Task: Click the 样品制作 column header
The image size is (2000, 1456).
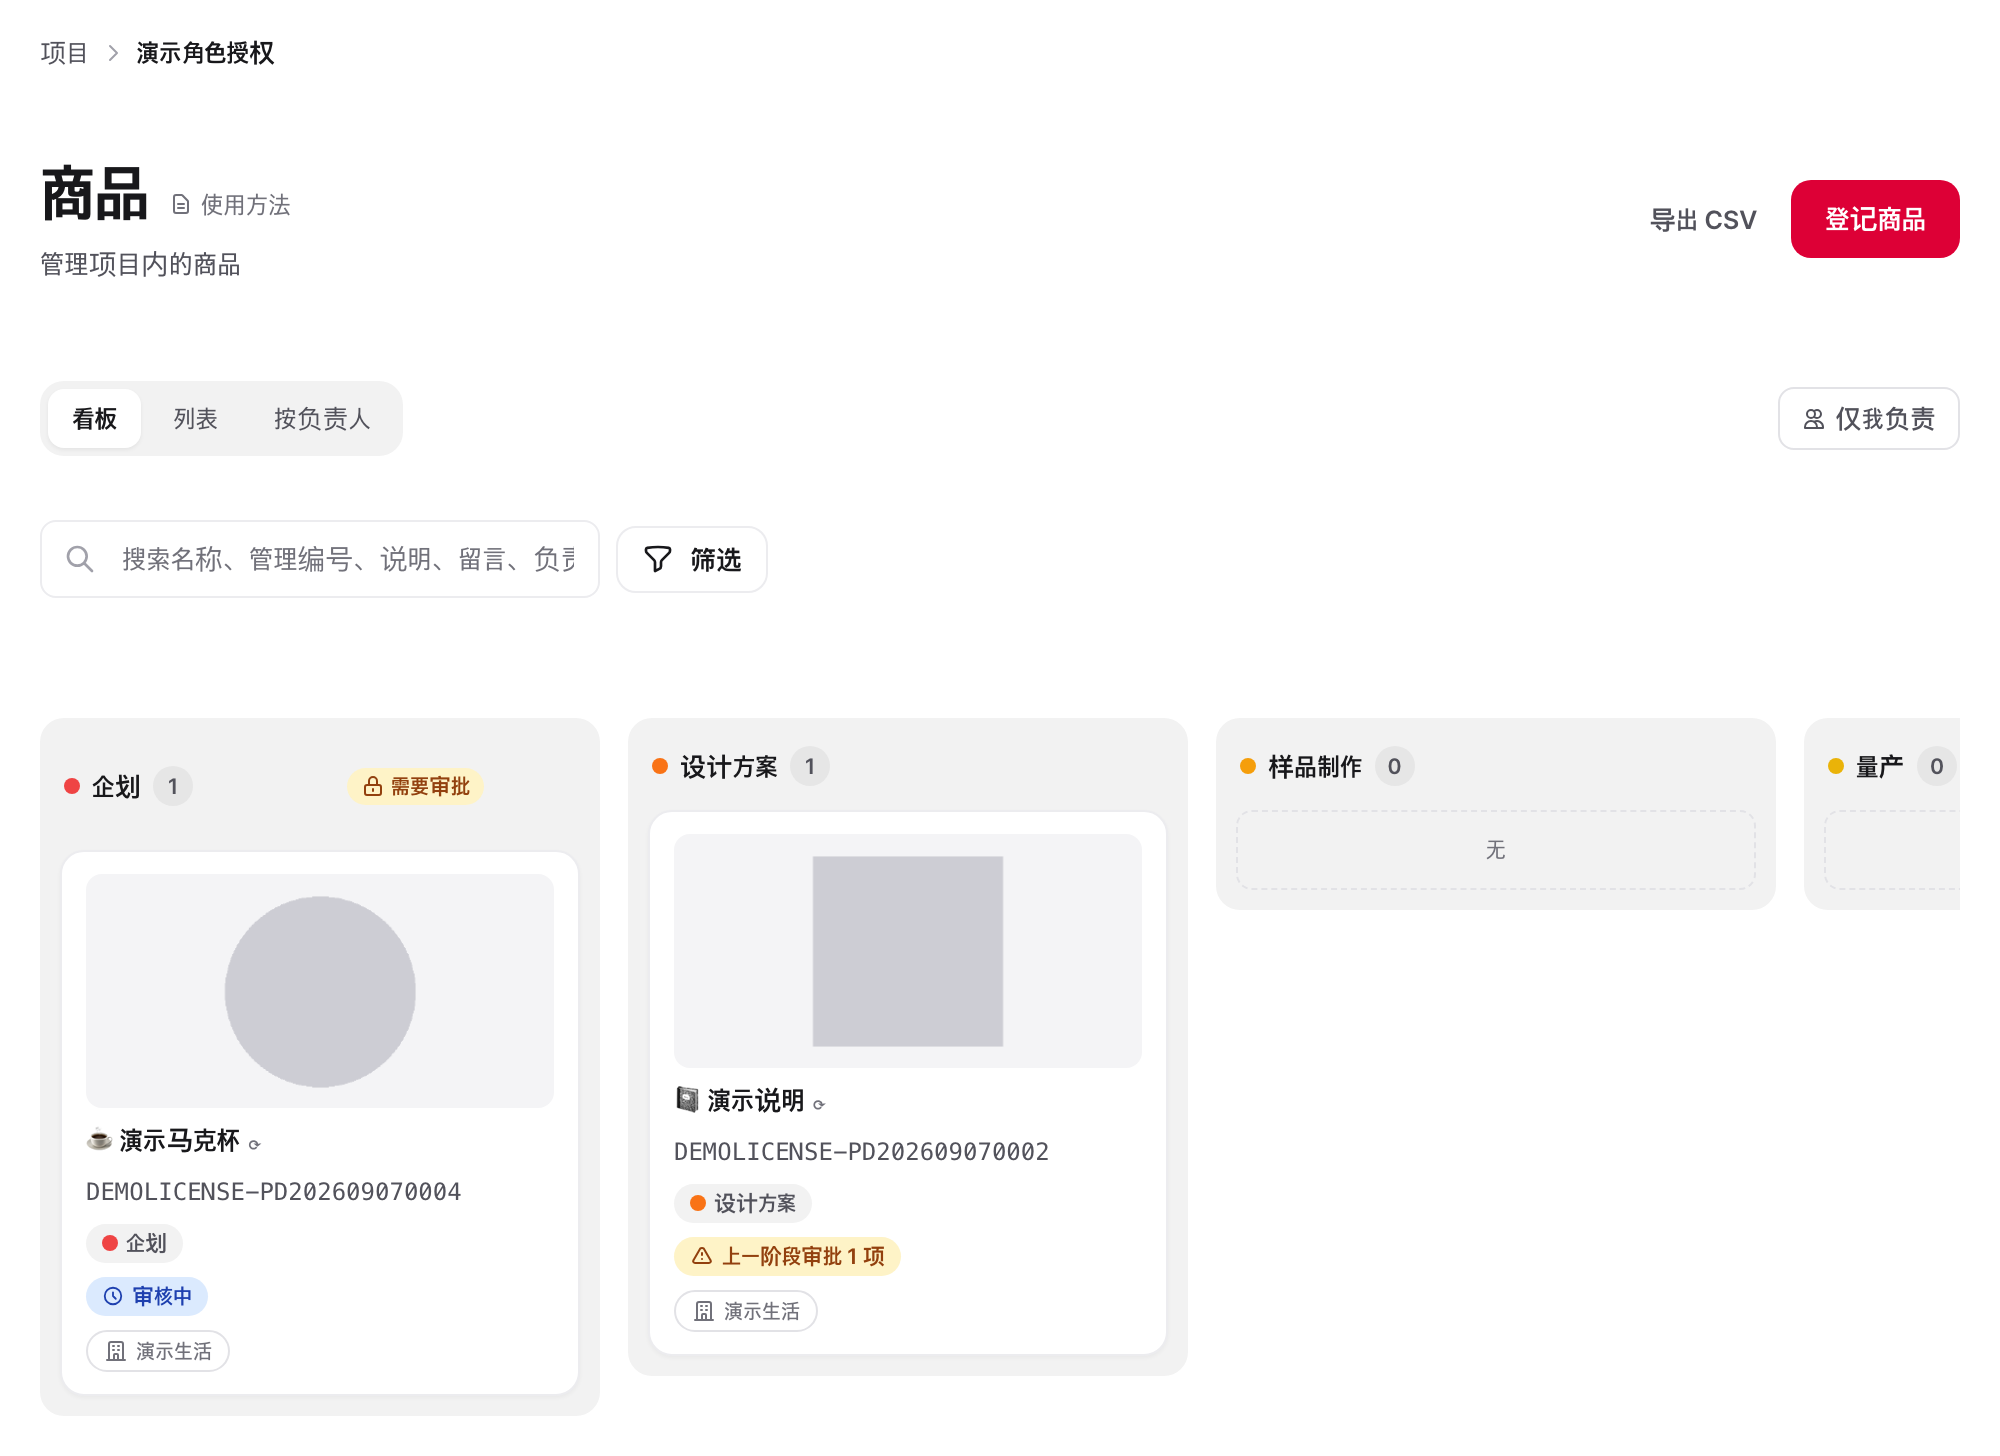Action: (x=1315, y=767)
